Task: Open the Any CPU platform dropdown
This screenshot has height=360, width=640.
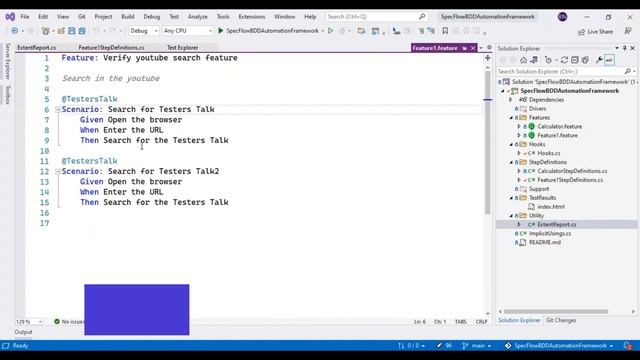Action: [188, 31]
